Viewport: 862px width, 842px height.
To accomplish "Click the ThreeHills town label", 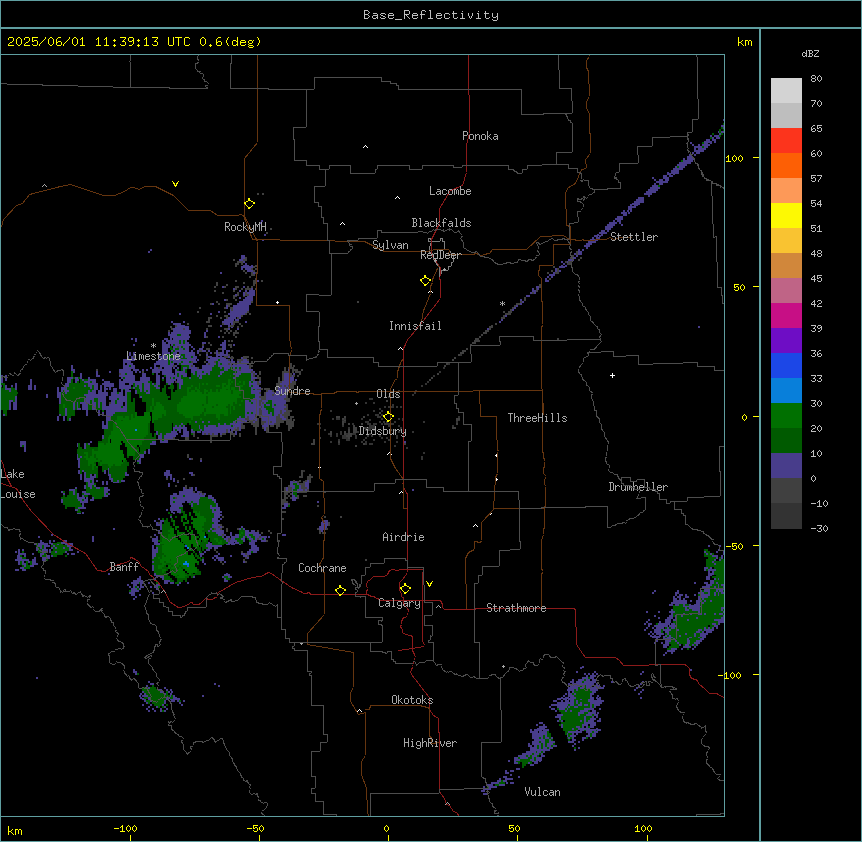I will pyautogui.click(x=537, y=418).
